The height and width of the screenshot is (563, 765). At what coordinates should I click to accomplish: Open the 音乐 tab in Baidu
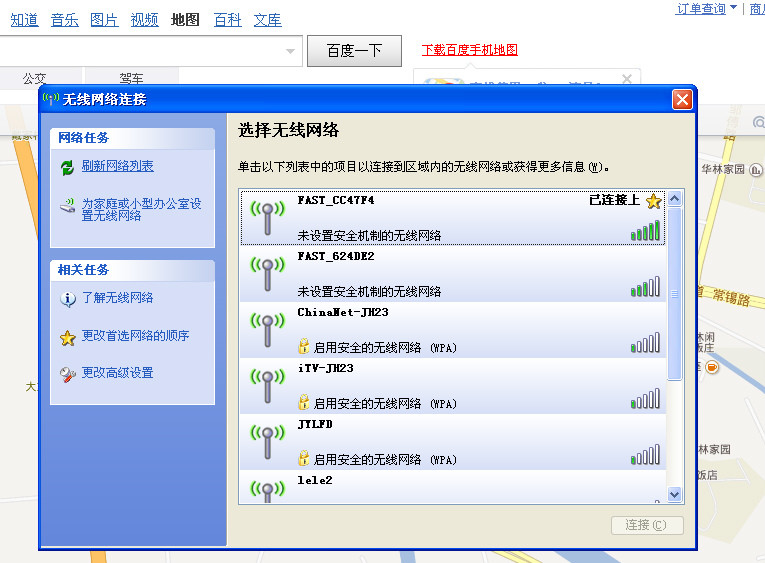click(x=64, y=20)
